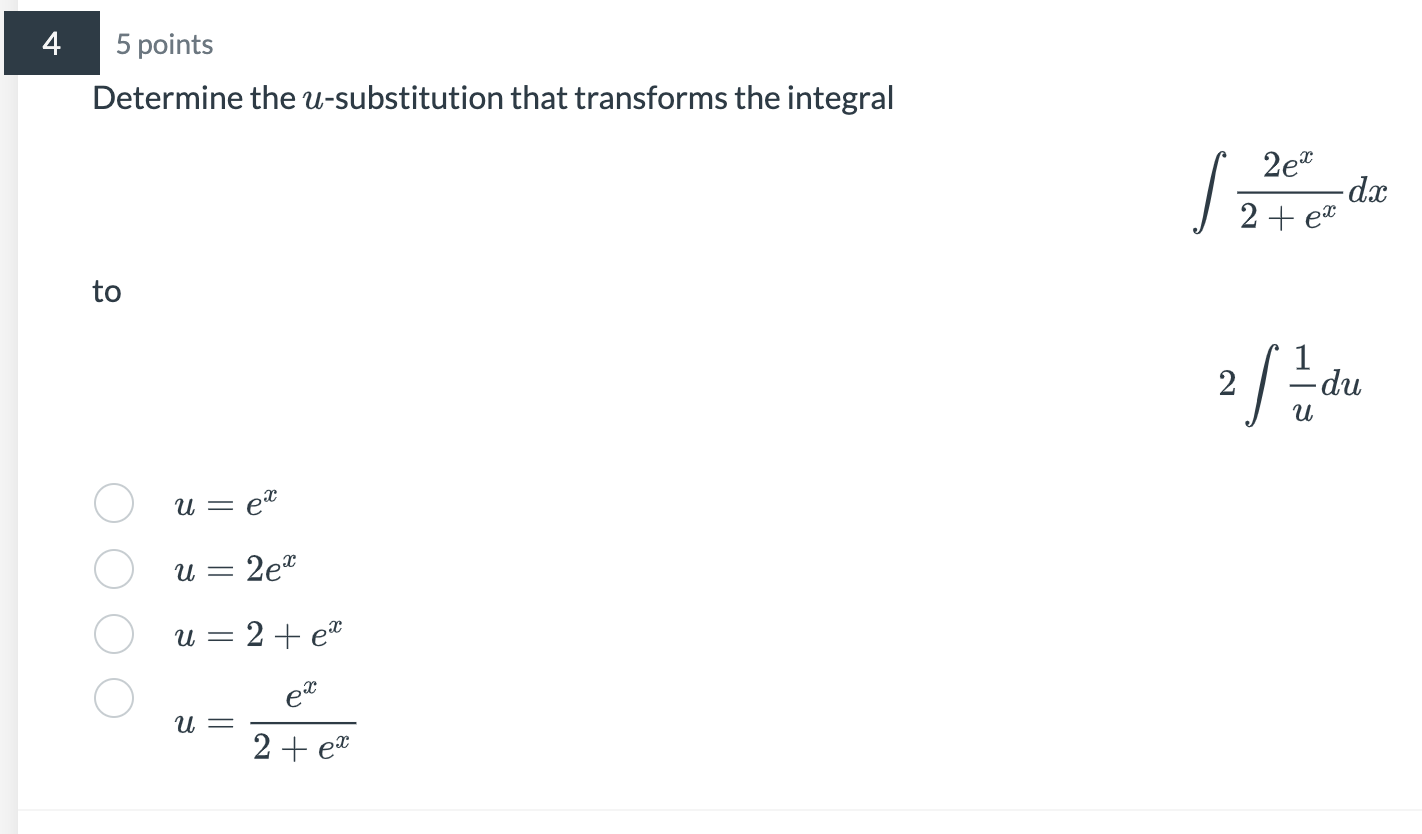Viewport: 1422px width, 834px height.
Task: Click the question number 4 badge
Action: coord(51,43)
